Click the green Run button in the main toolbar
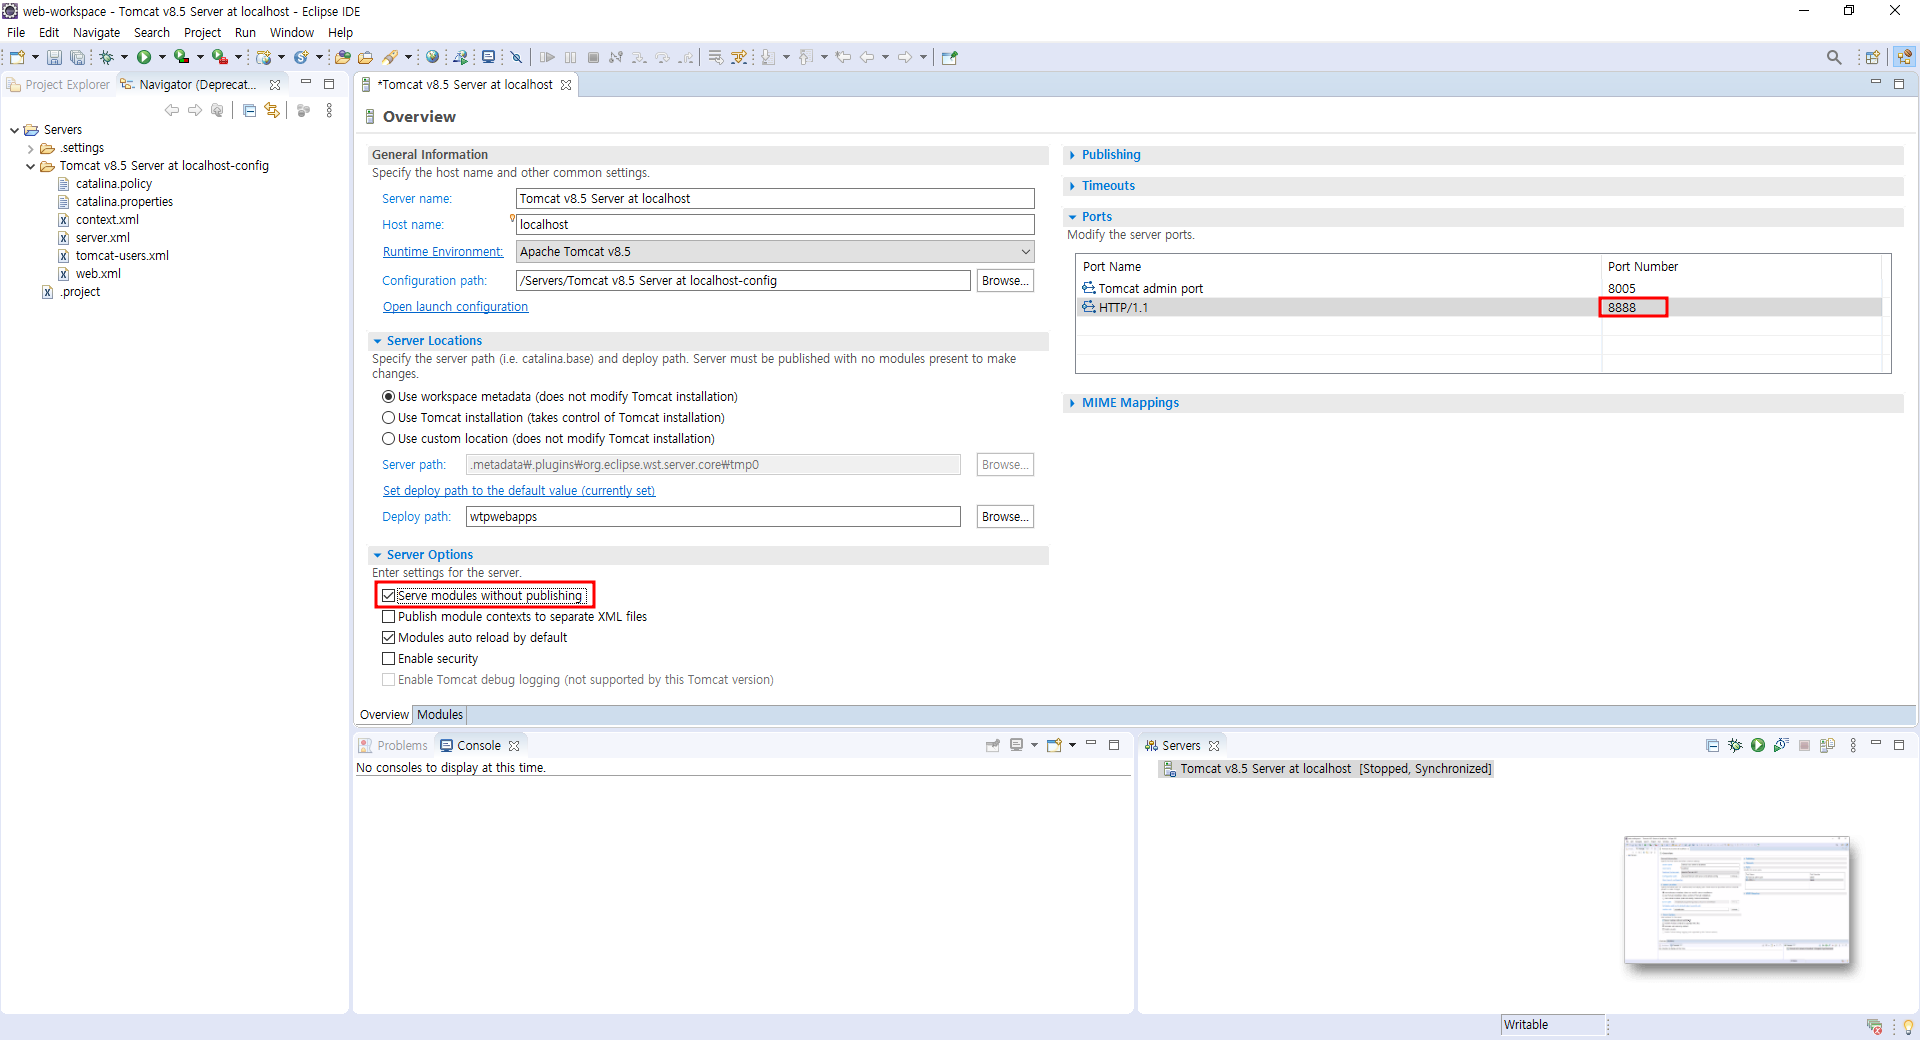 click(x=144, y=57)
